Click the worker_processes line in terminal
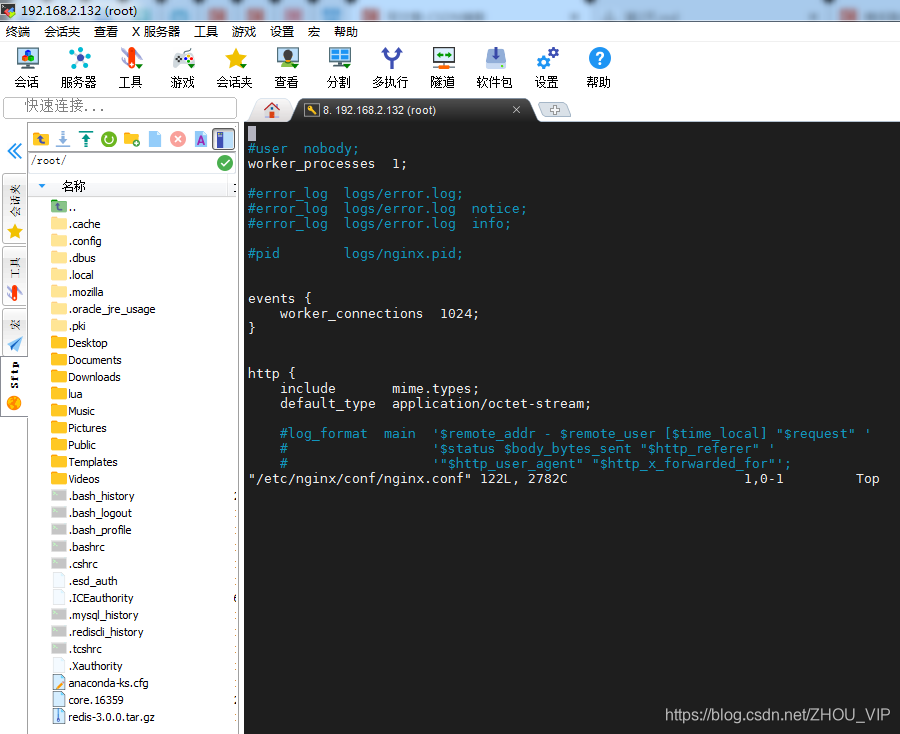Screen dimensions: 900x734 pos(327,164)
